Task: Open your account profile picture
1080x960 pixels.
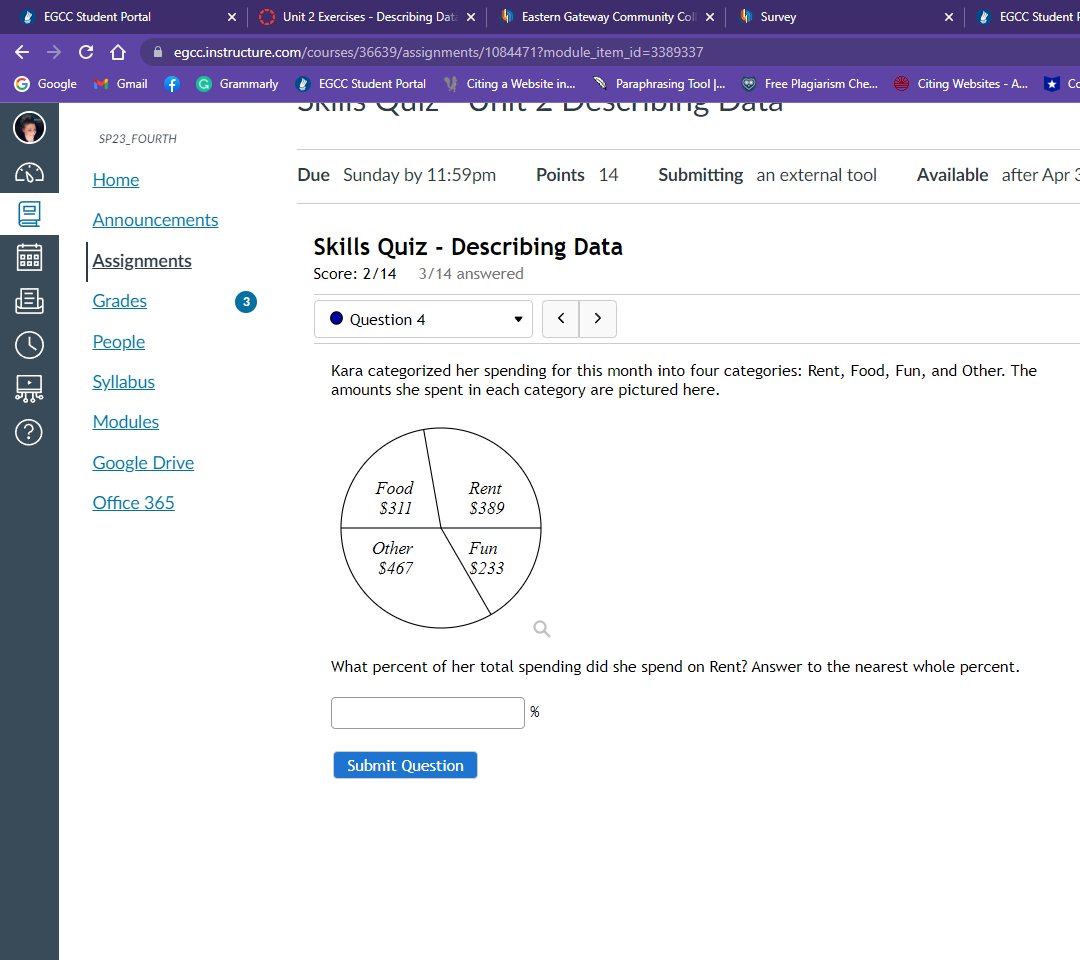Action: (x=29, y=128)
